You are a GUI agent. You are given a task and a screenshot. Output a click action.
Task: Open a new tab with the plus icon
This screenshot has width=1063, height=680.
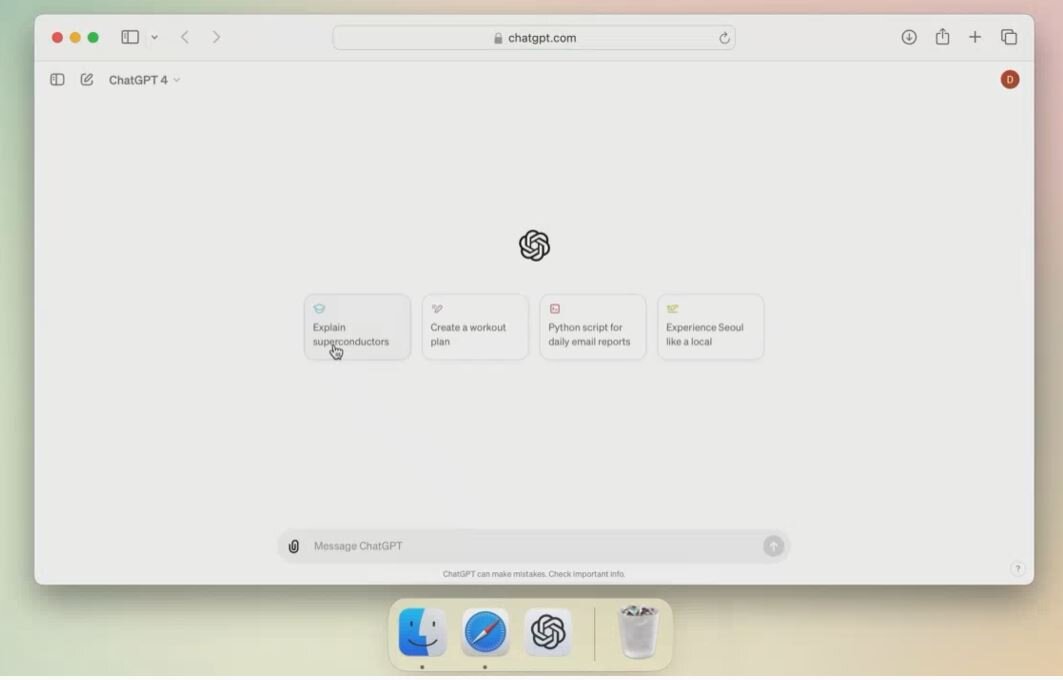pyautogui.click(x=975, y=37)
